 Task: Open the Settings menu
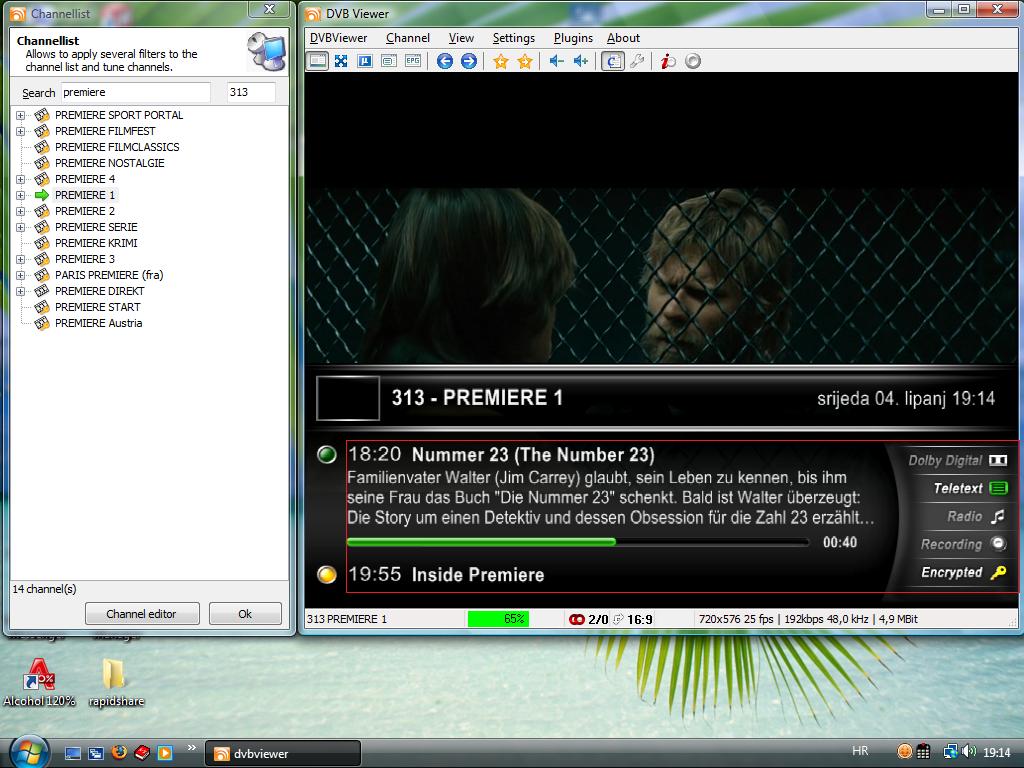[x=513, y=38]
